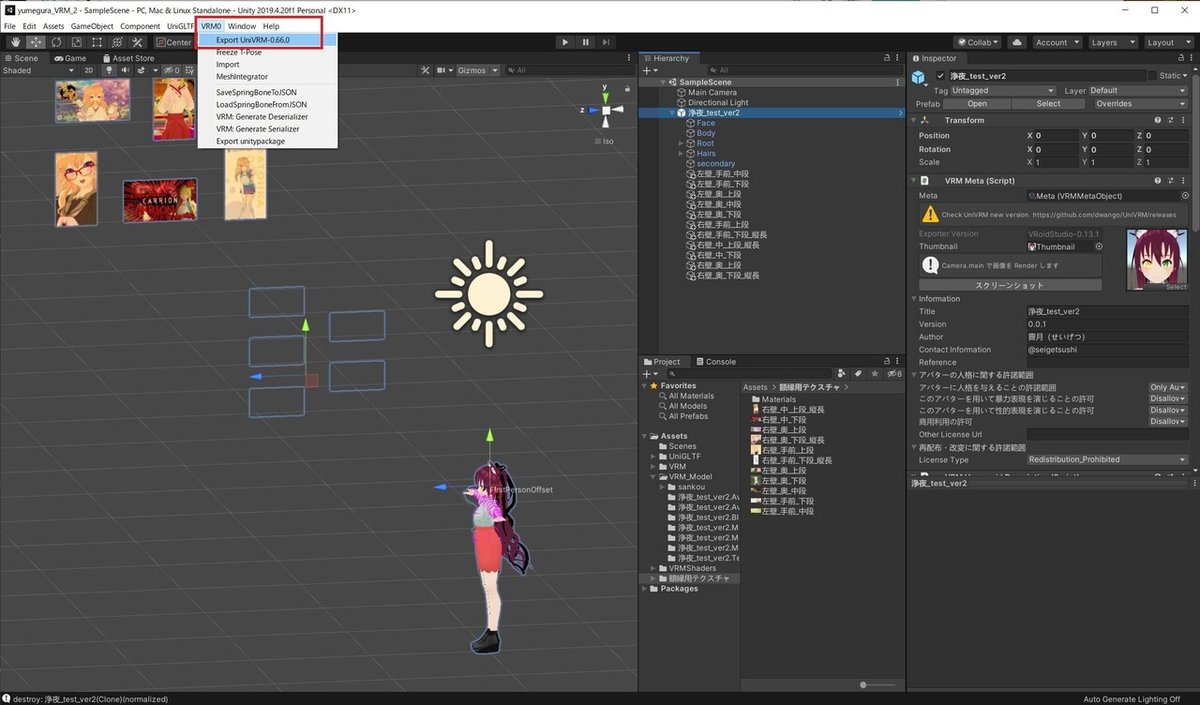Screen dimensions: 1200x705
Task: Toggle hidden packages visibility in Project
Action: pos(894,373)
